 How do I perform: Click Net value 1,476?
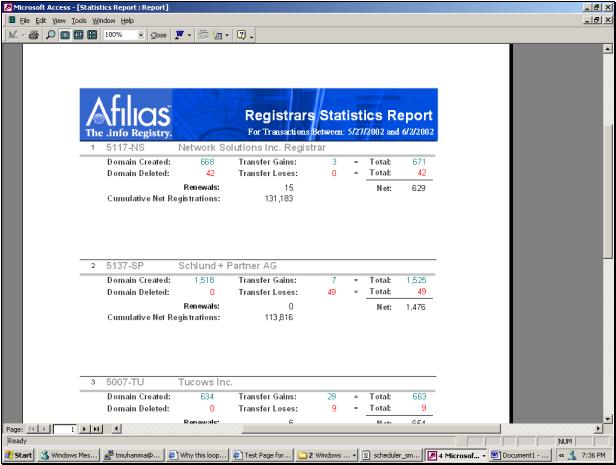(x=416, y=307)
